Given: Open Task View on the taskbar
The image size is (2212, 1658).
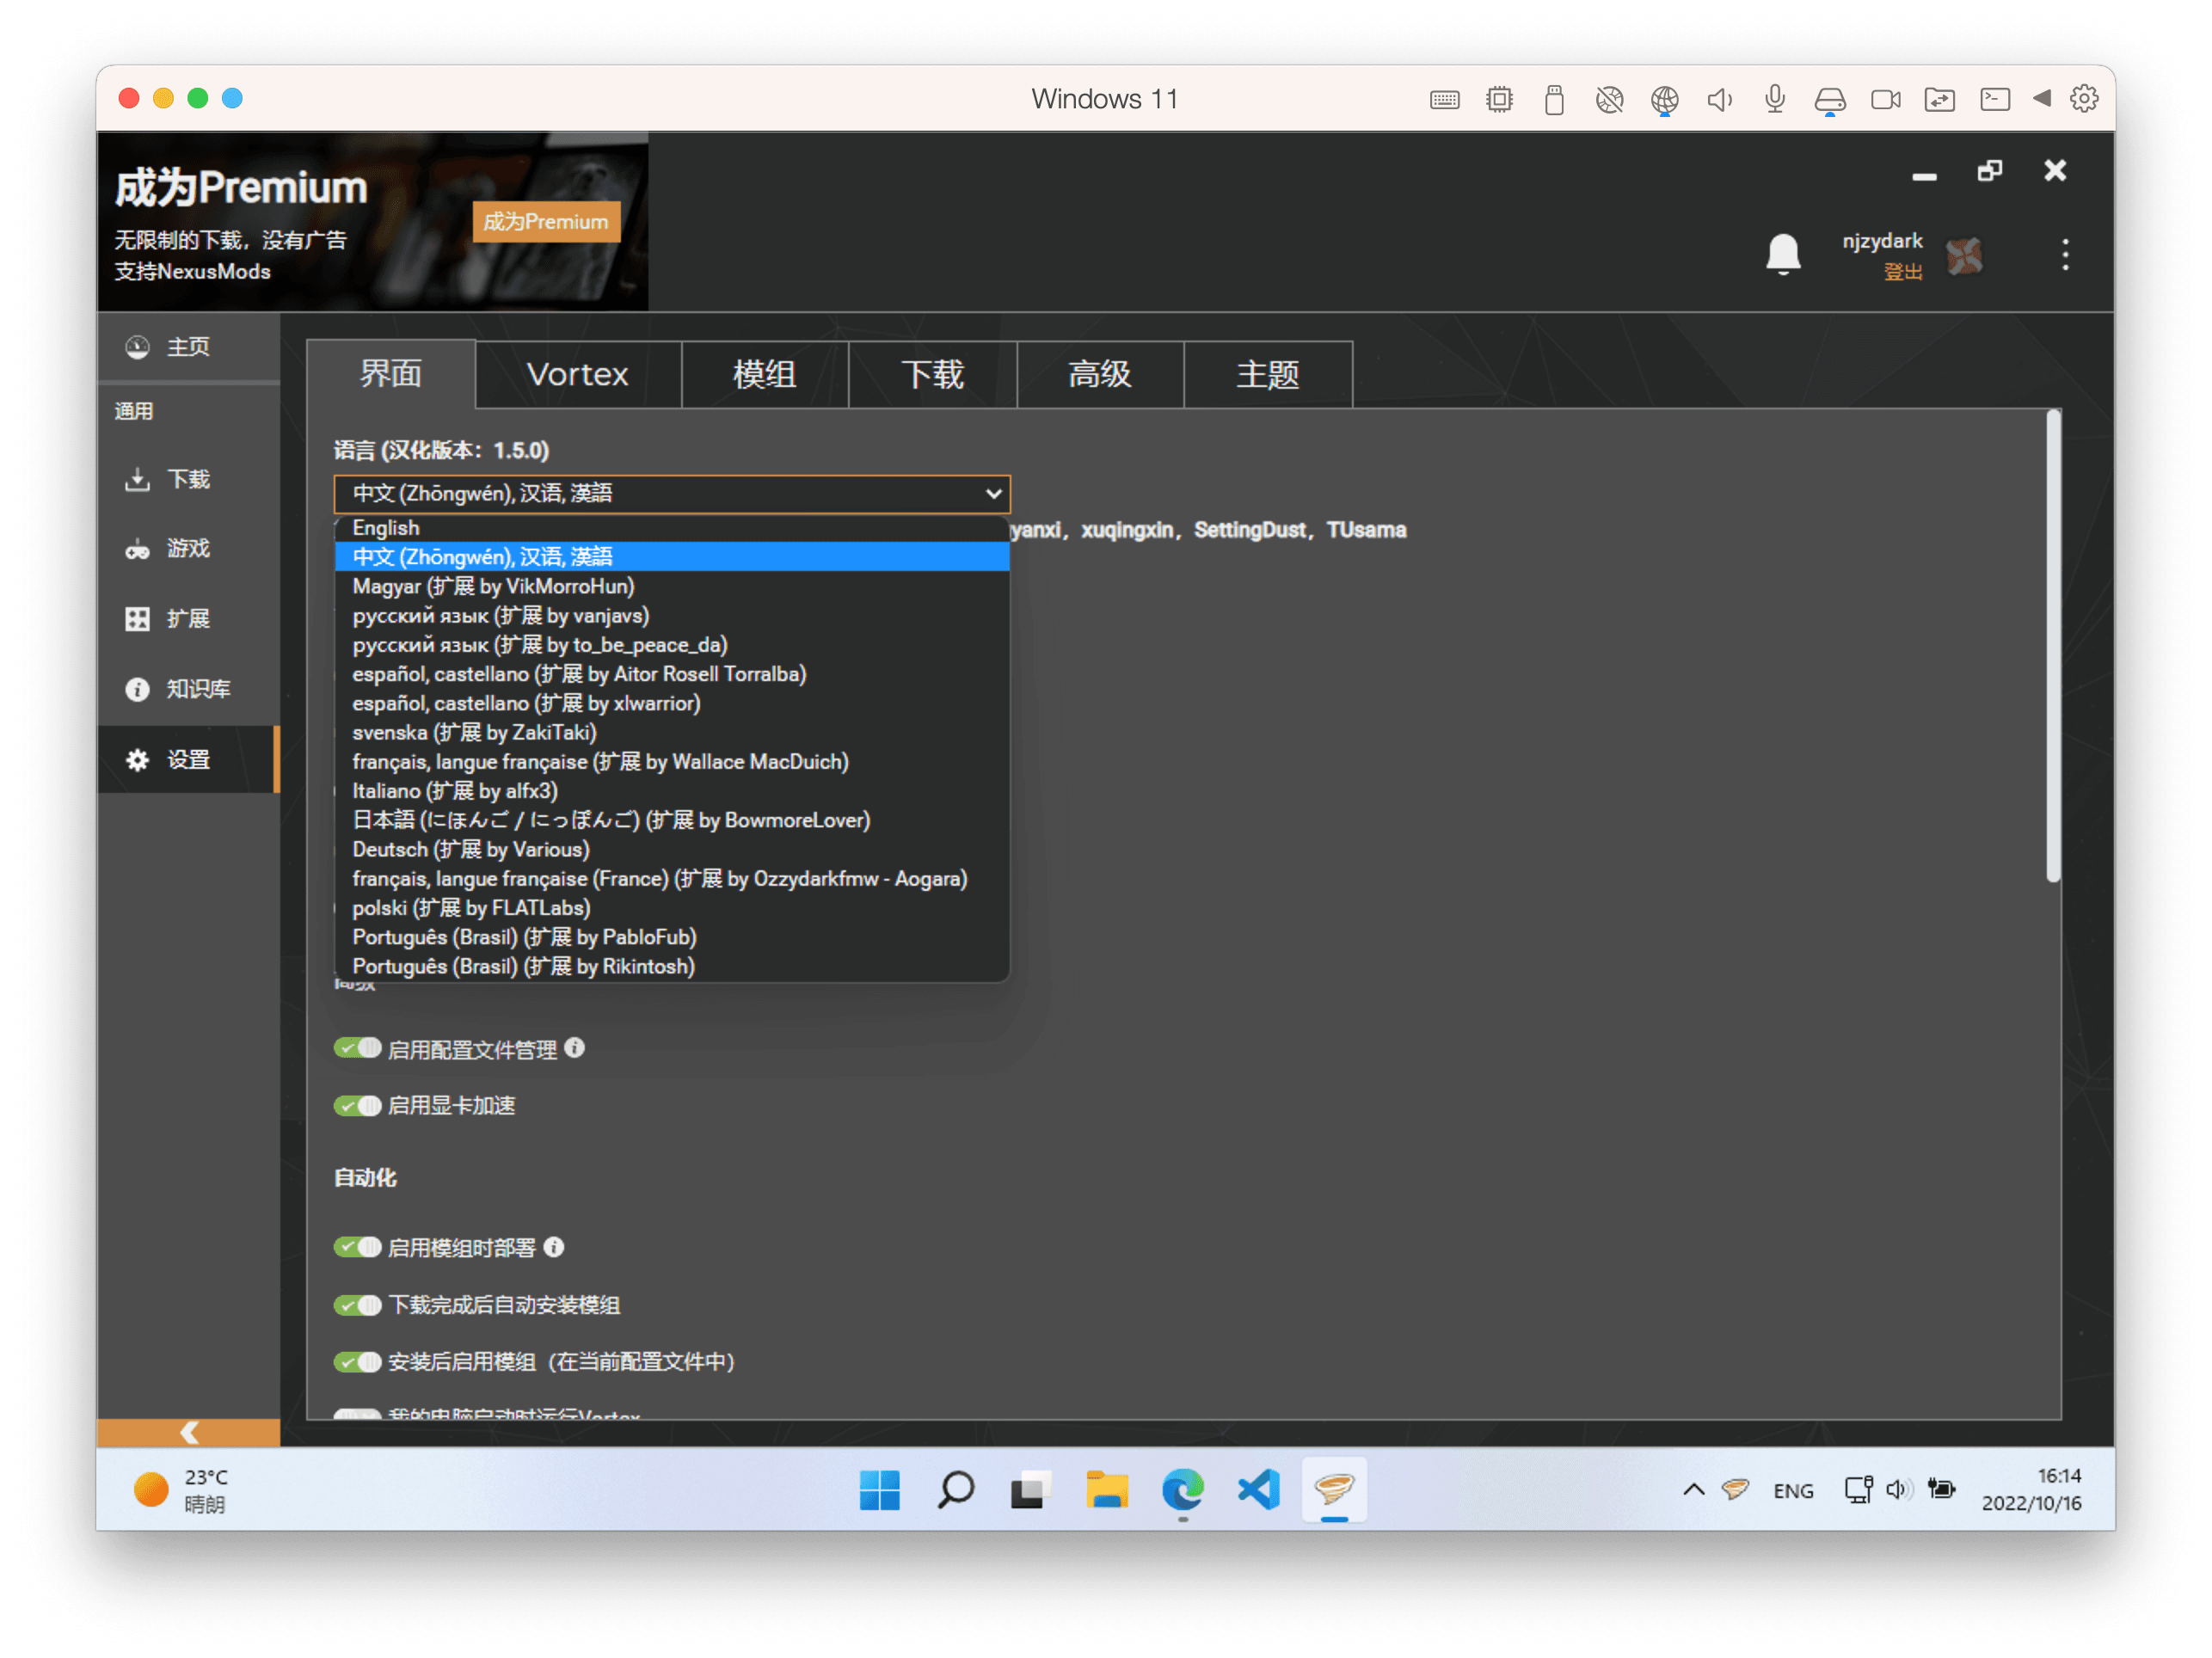Looking at the screenshot, I should click(1030, 1490).
